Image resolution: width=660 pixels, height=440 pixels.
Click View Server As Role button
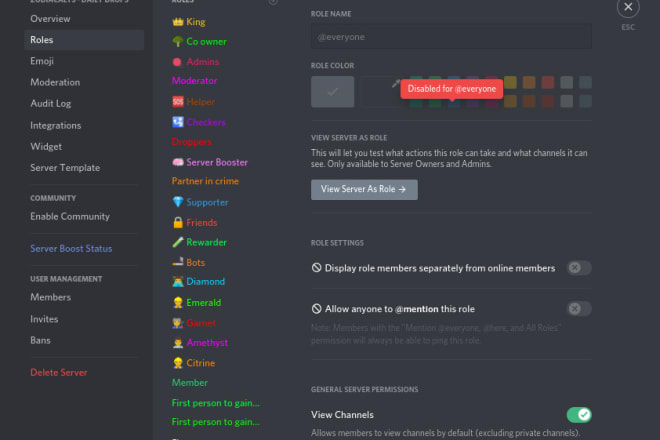coord(364,189)
